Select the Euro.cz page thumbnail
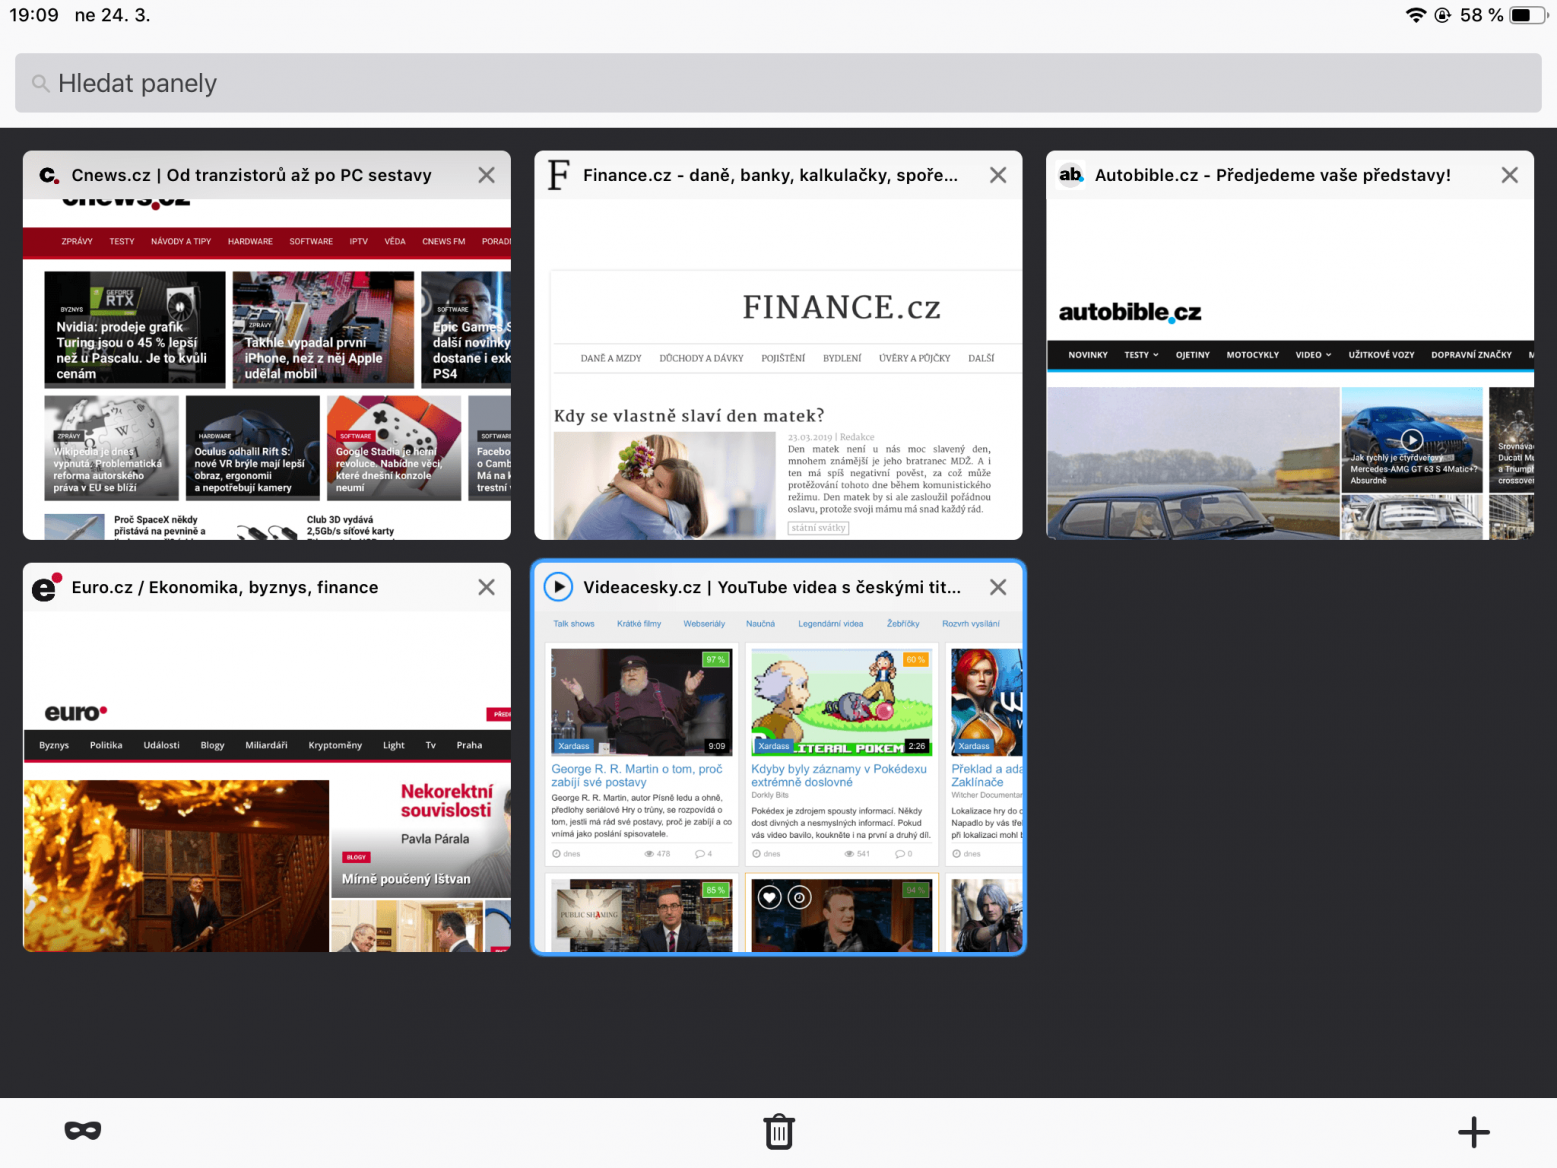 coord(267,782)
